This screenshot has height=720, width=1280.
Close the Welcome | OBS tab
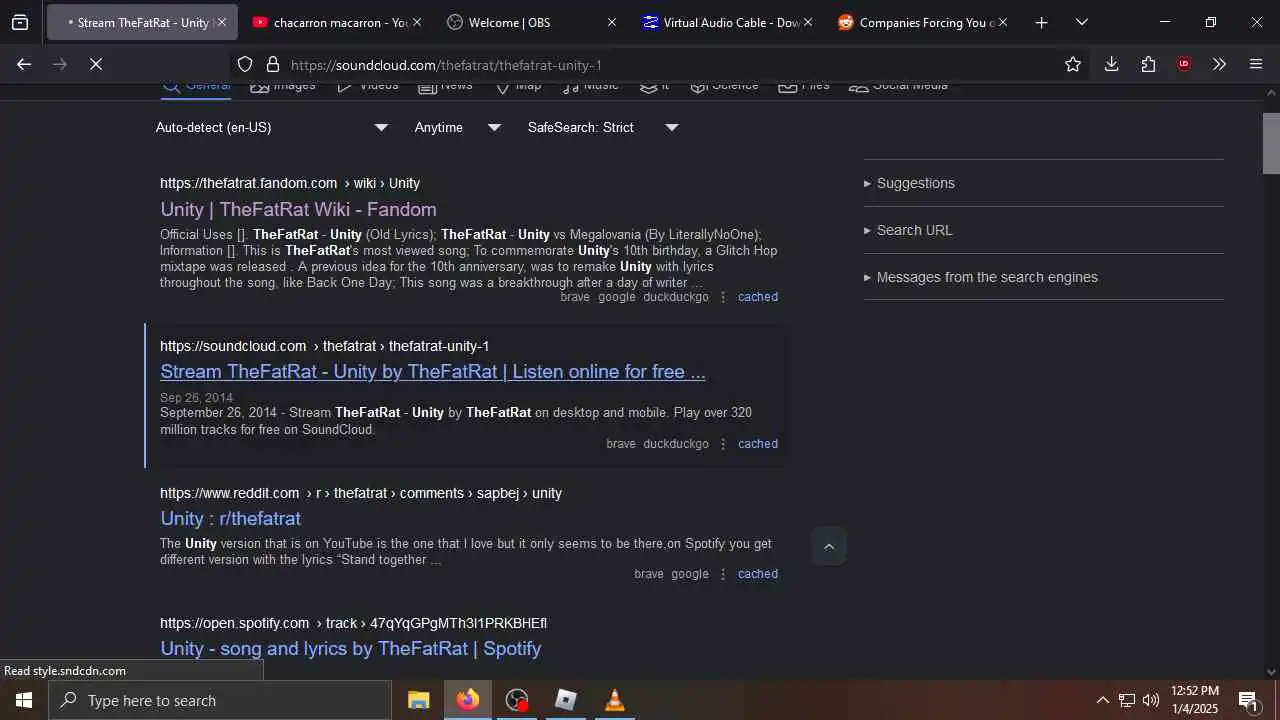pos(612,22)
